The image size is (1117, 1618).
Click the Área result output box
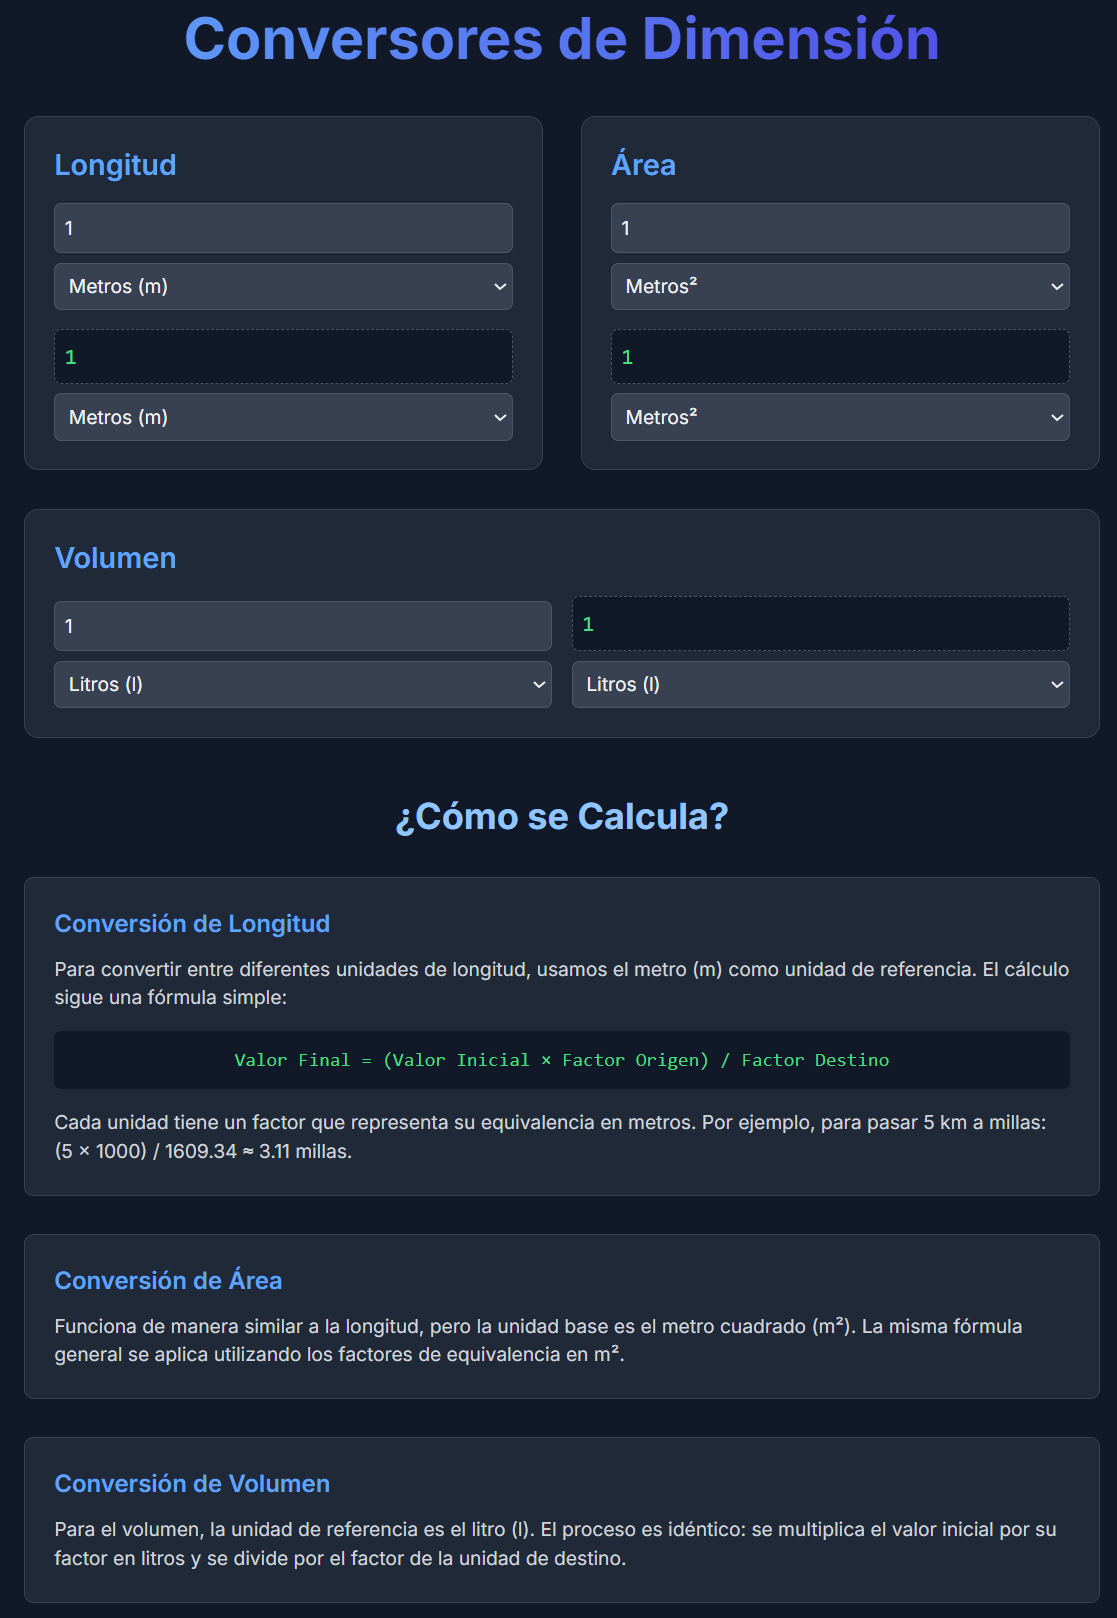pyautogui.click(x=839, y=357)
